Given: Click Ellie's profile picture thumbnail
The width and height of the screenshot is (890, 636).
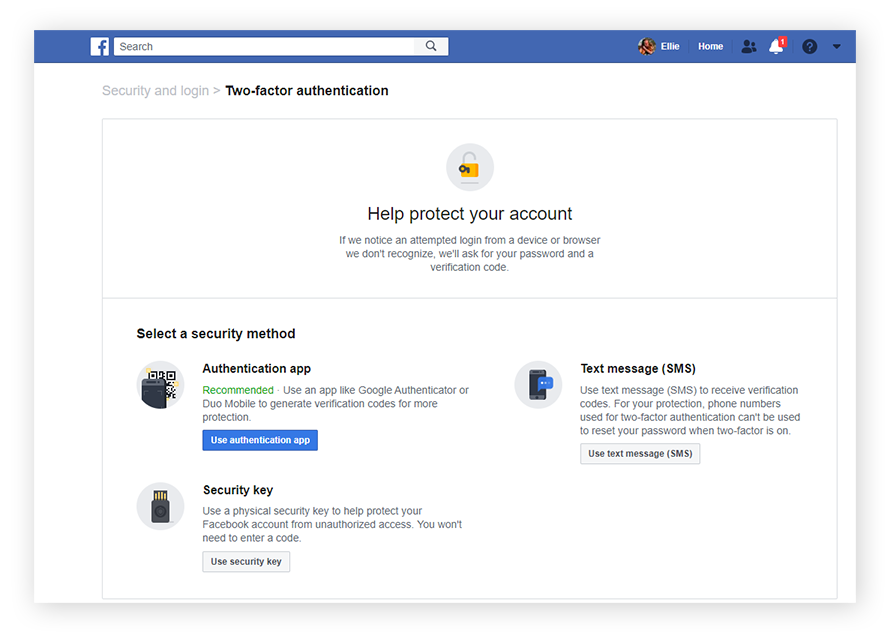Looking at the screenshot, I should [648, 46].
